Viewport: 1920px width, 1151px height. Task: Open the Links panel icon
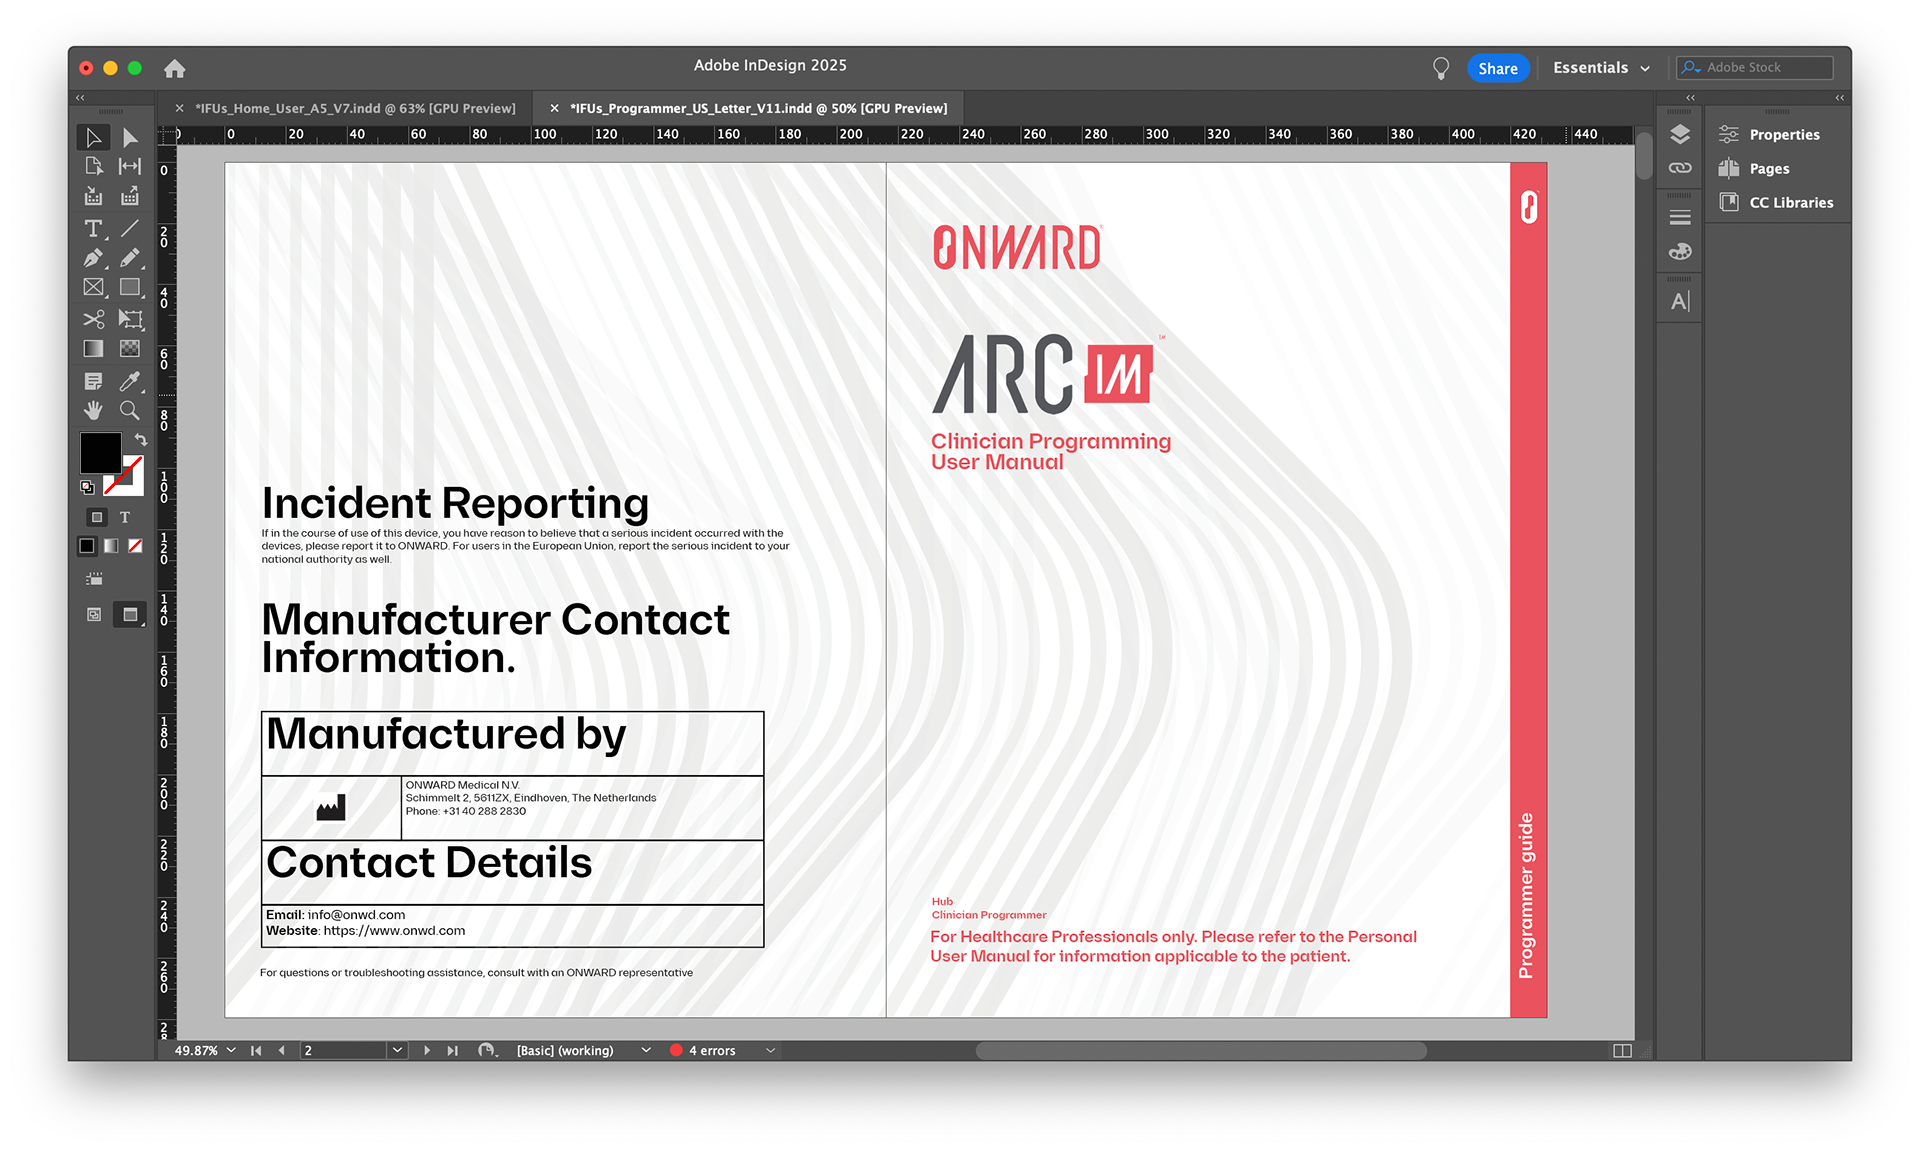coord(1680,168)
